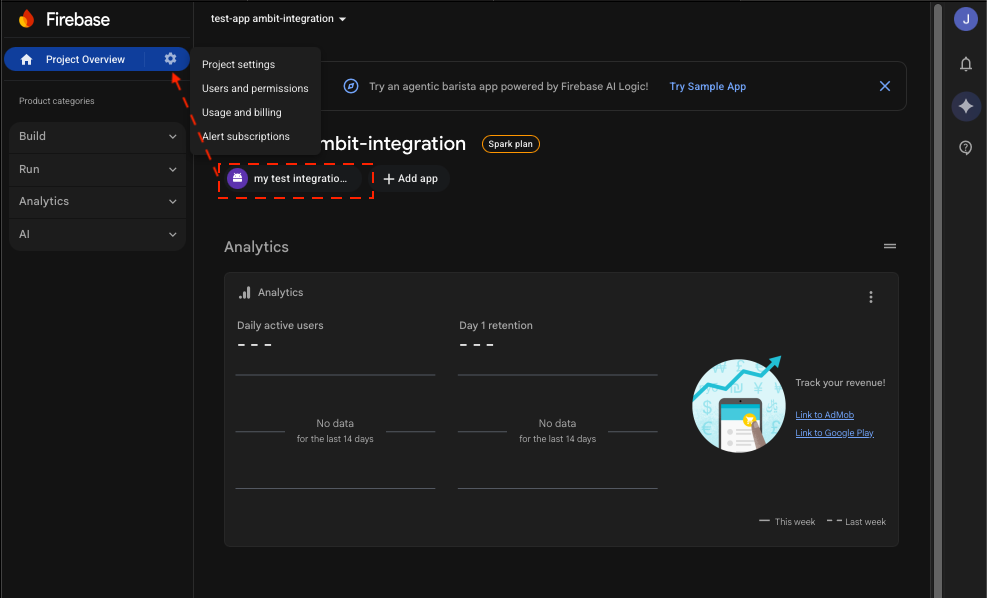Click the J user avatar
Image resolution: width=987 pixels, height=598 pixels.
[x=964, y=19]
